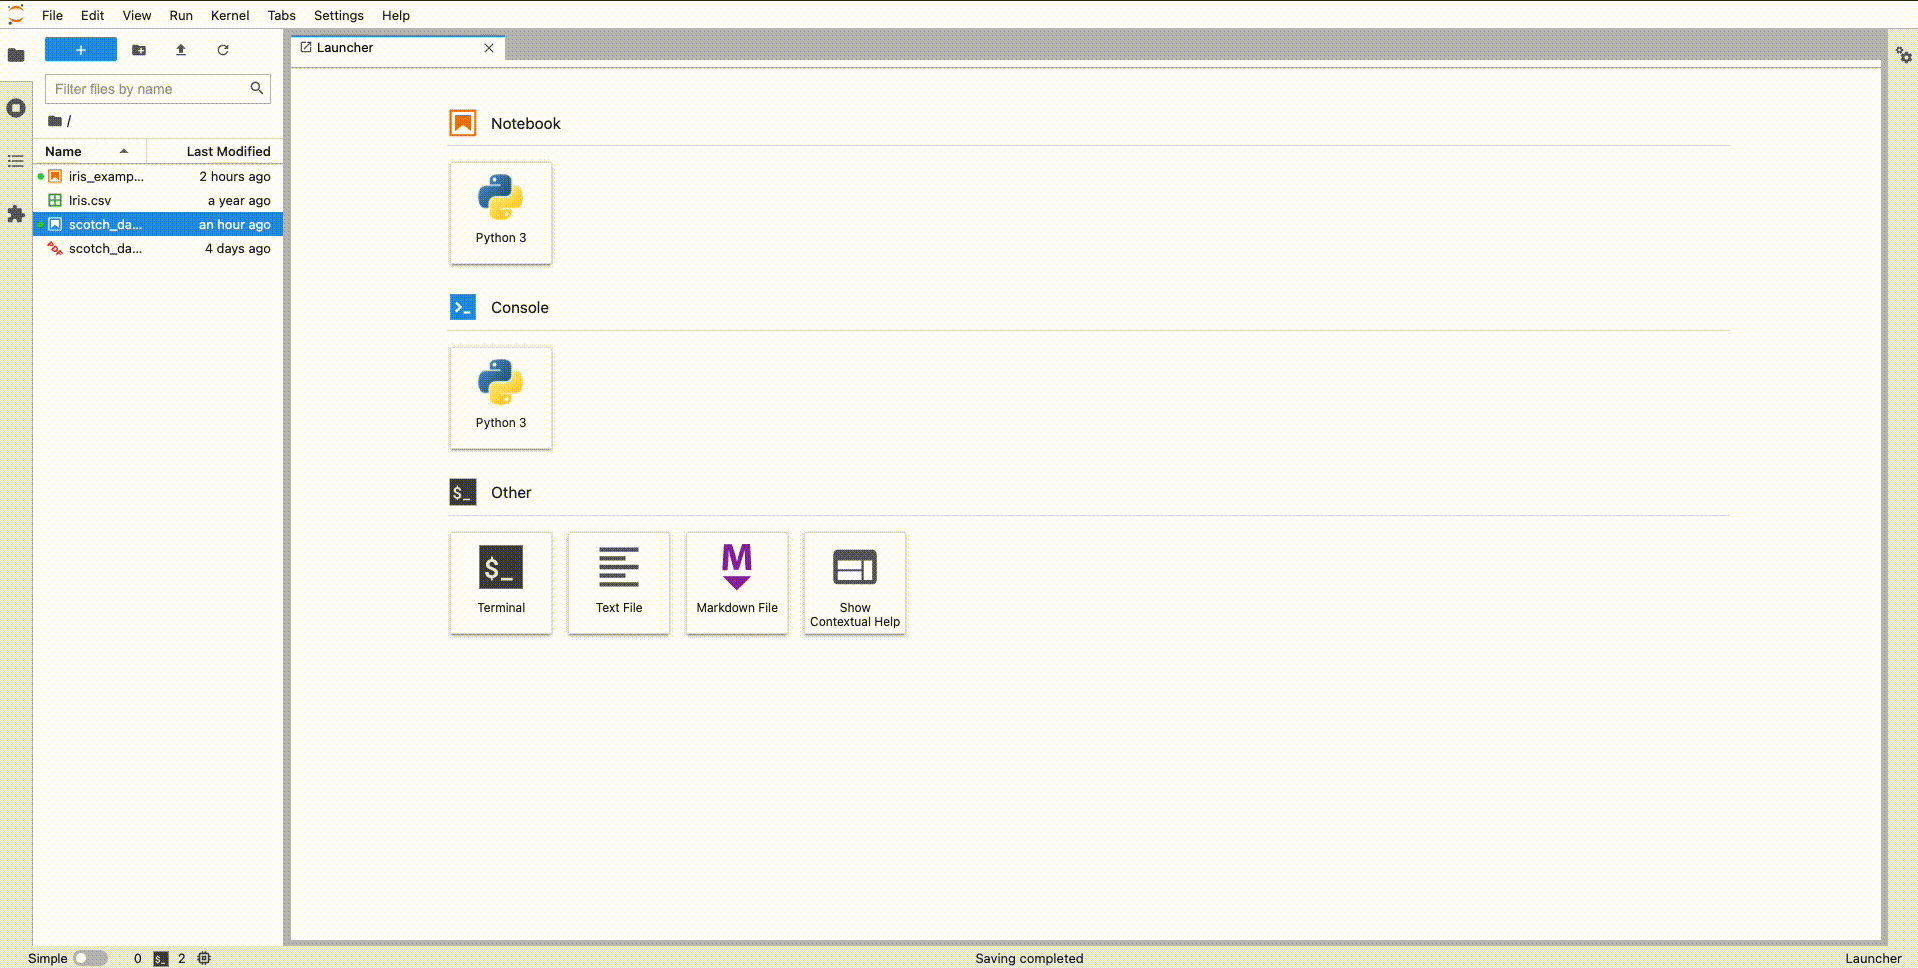The image size is (1918, 968).
Task: Show the Table of Contents panel
Action: pos(16,161)
